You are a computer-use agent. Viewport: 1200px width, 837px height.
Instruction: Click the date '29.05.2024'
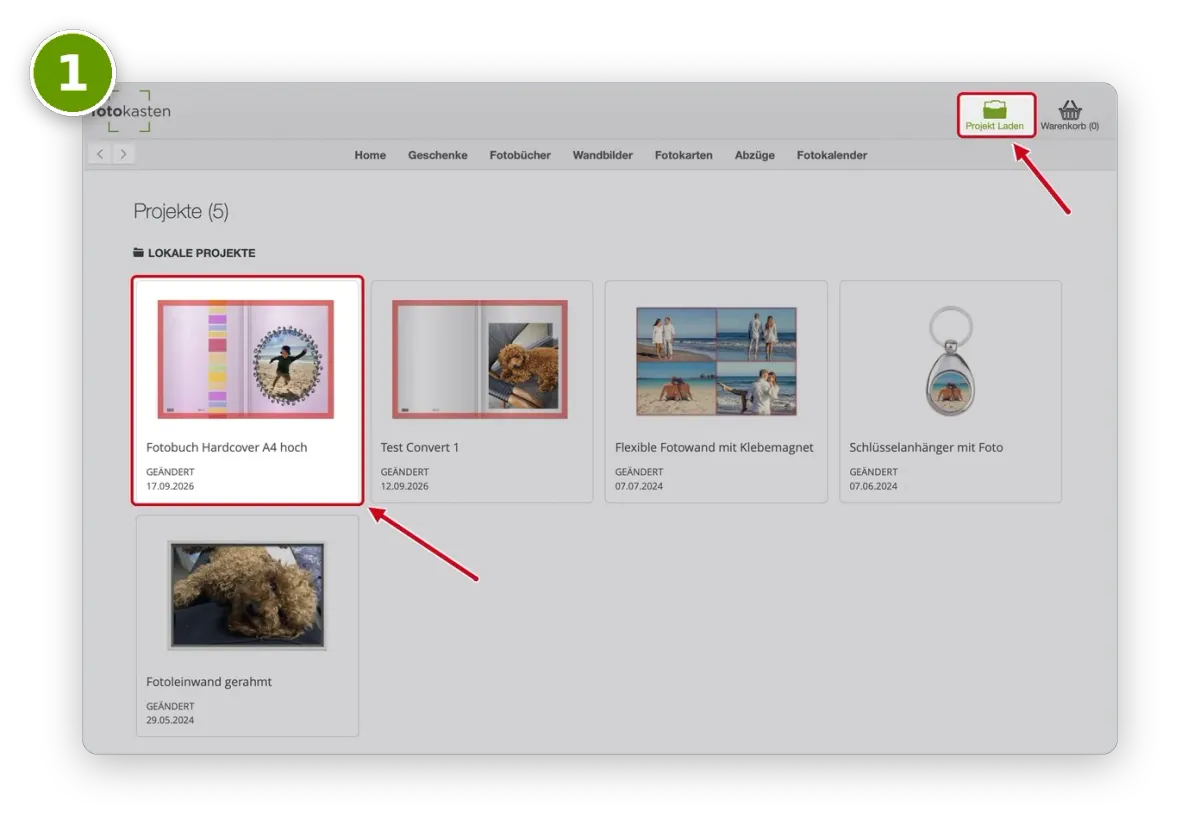[170, 720]
